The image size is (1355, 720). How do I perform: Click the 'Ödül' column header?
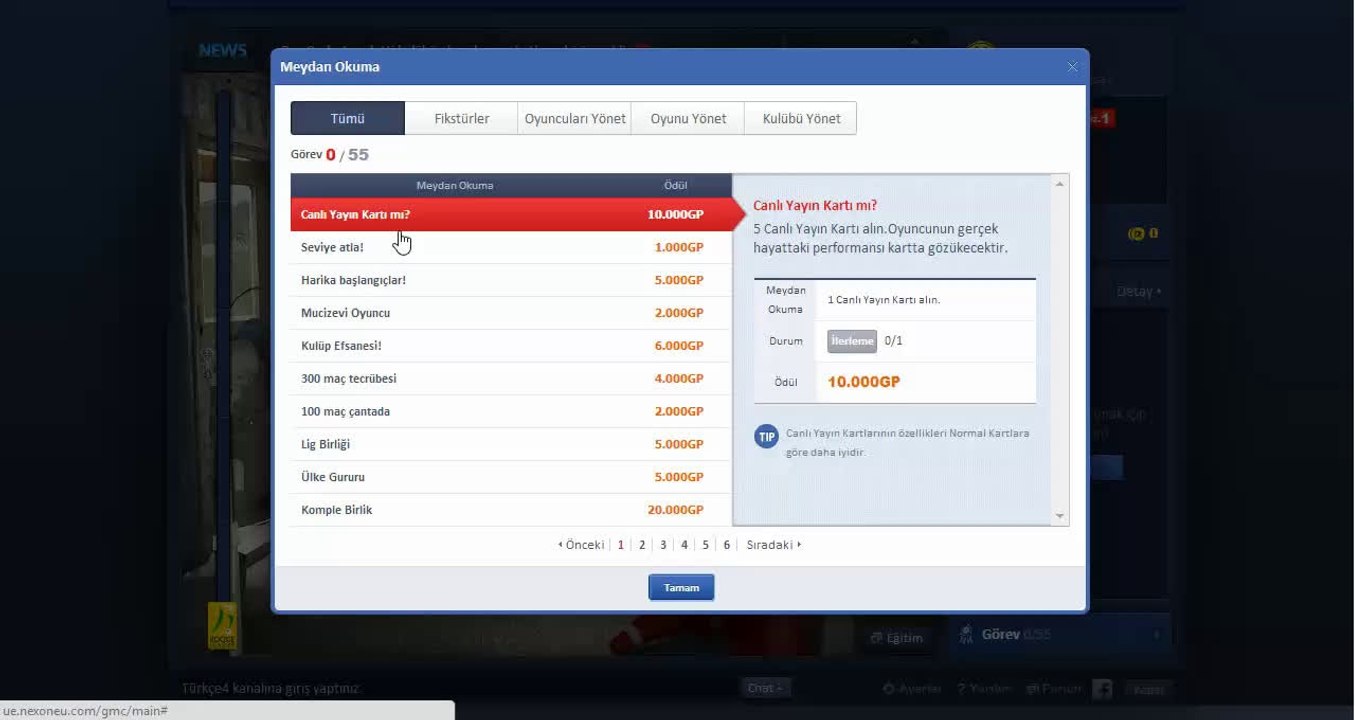pyautogui.click(x=676, y=186)
